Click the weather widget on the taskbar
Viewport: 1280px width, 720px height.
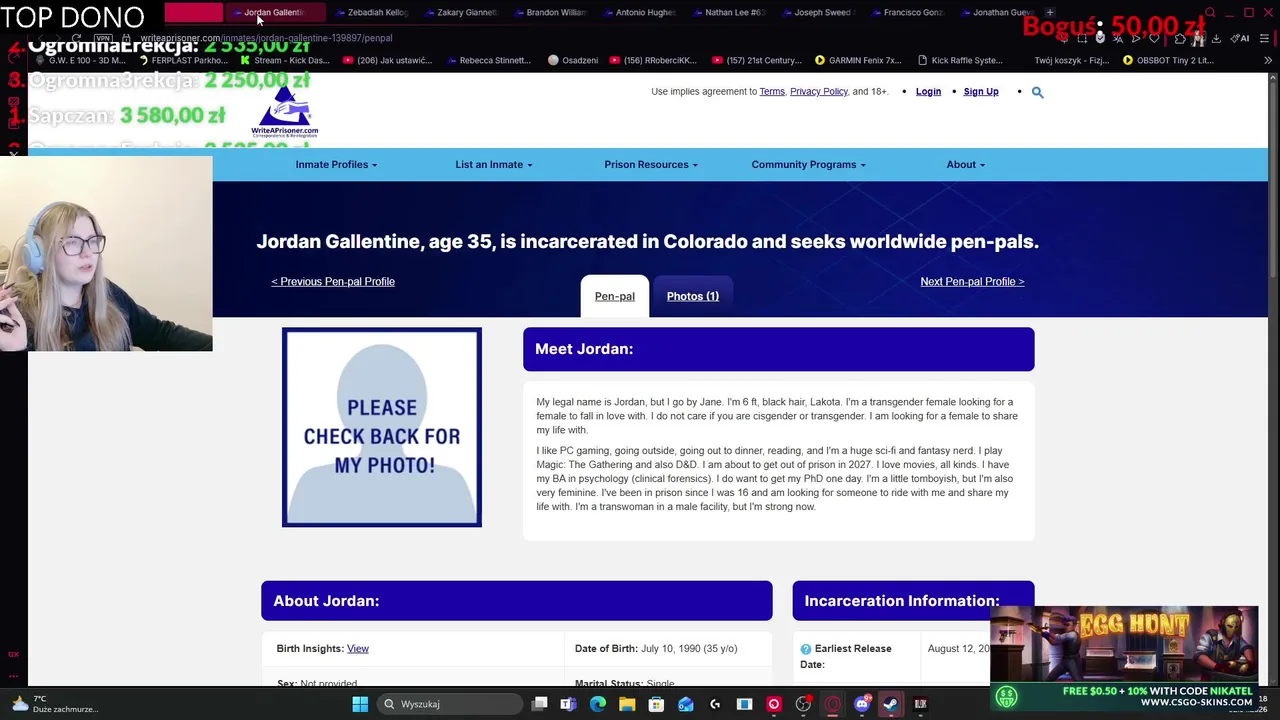55,704
